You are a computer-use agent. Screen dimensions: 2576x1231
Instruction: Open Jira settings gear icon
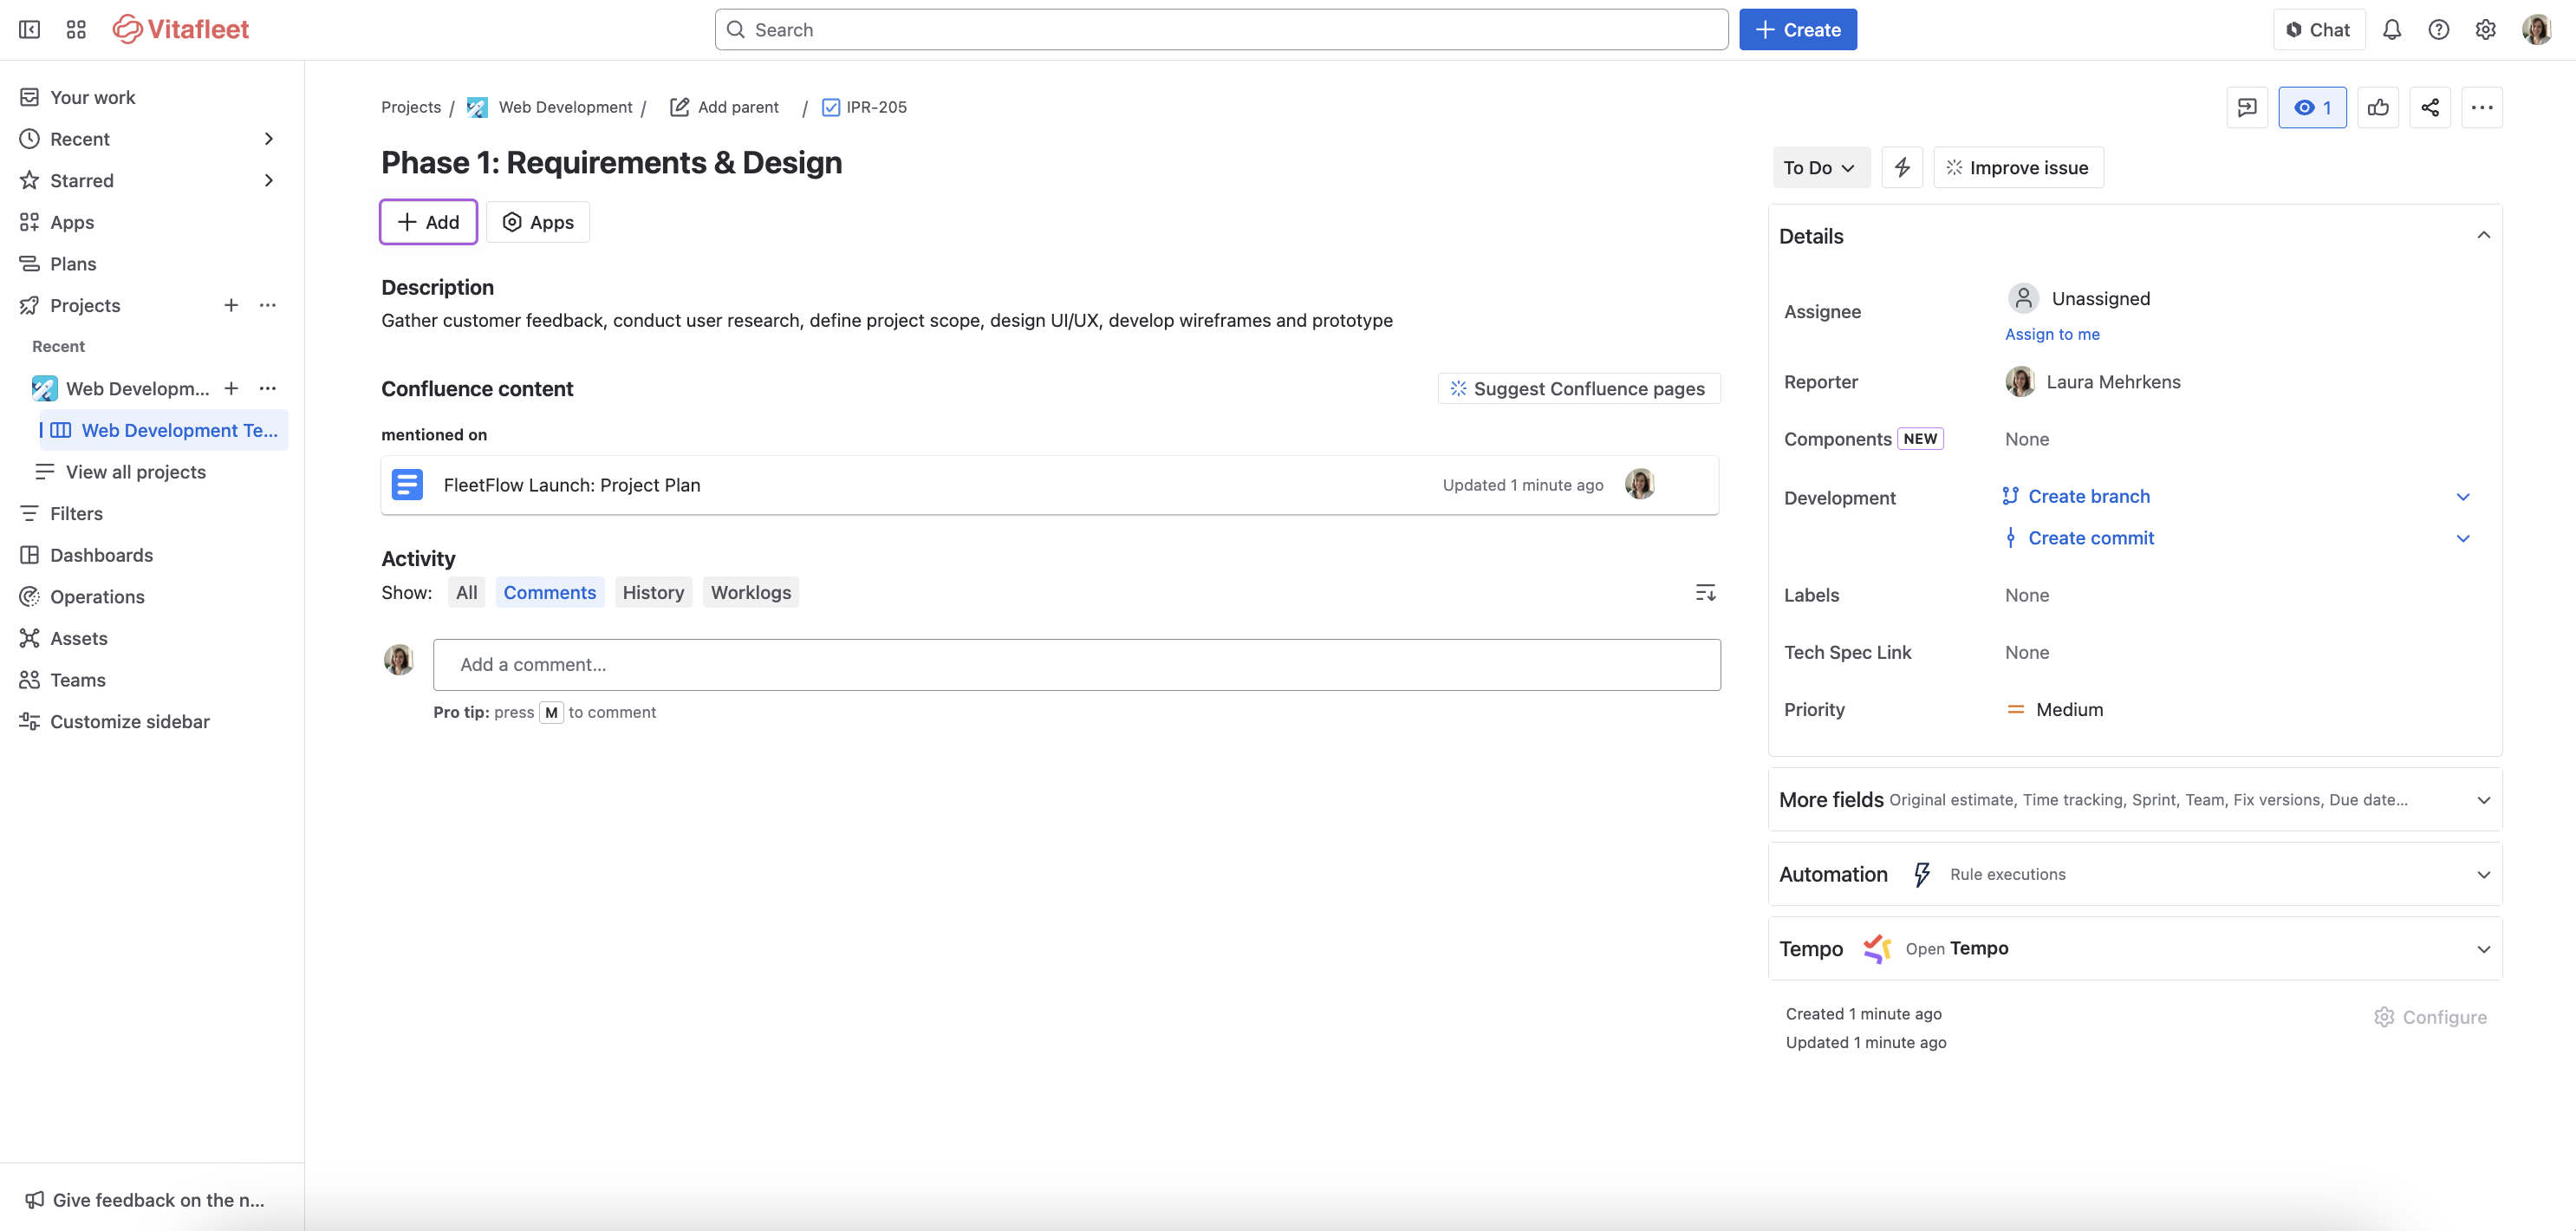2486,29
